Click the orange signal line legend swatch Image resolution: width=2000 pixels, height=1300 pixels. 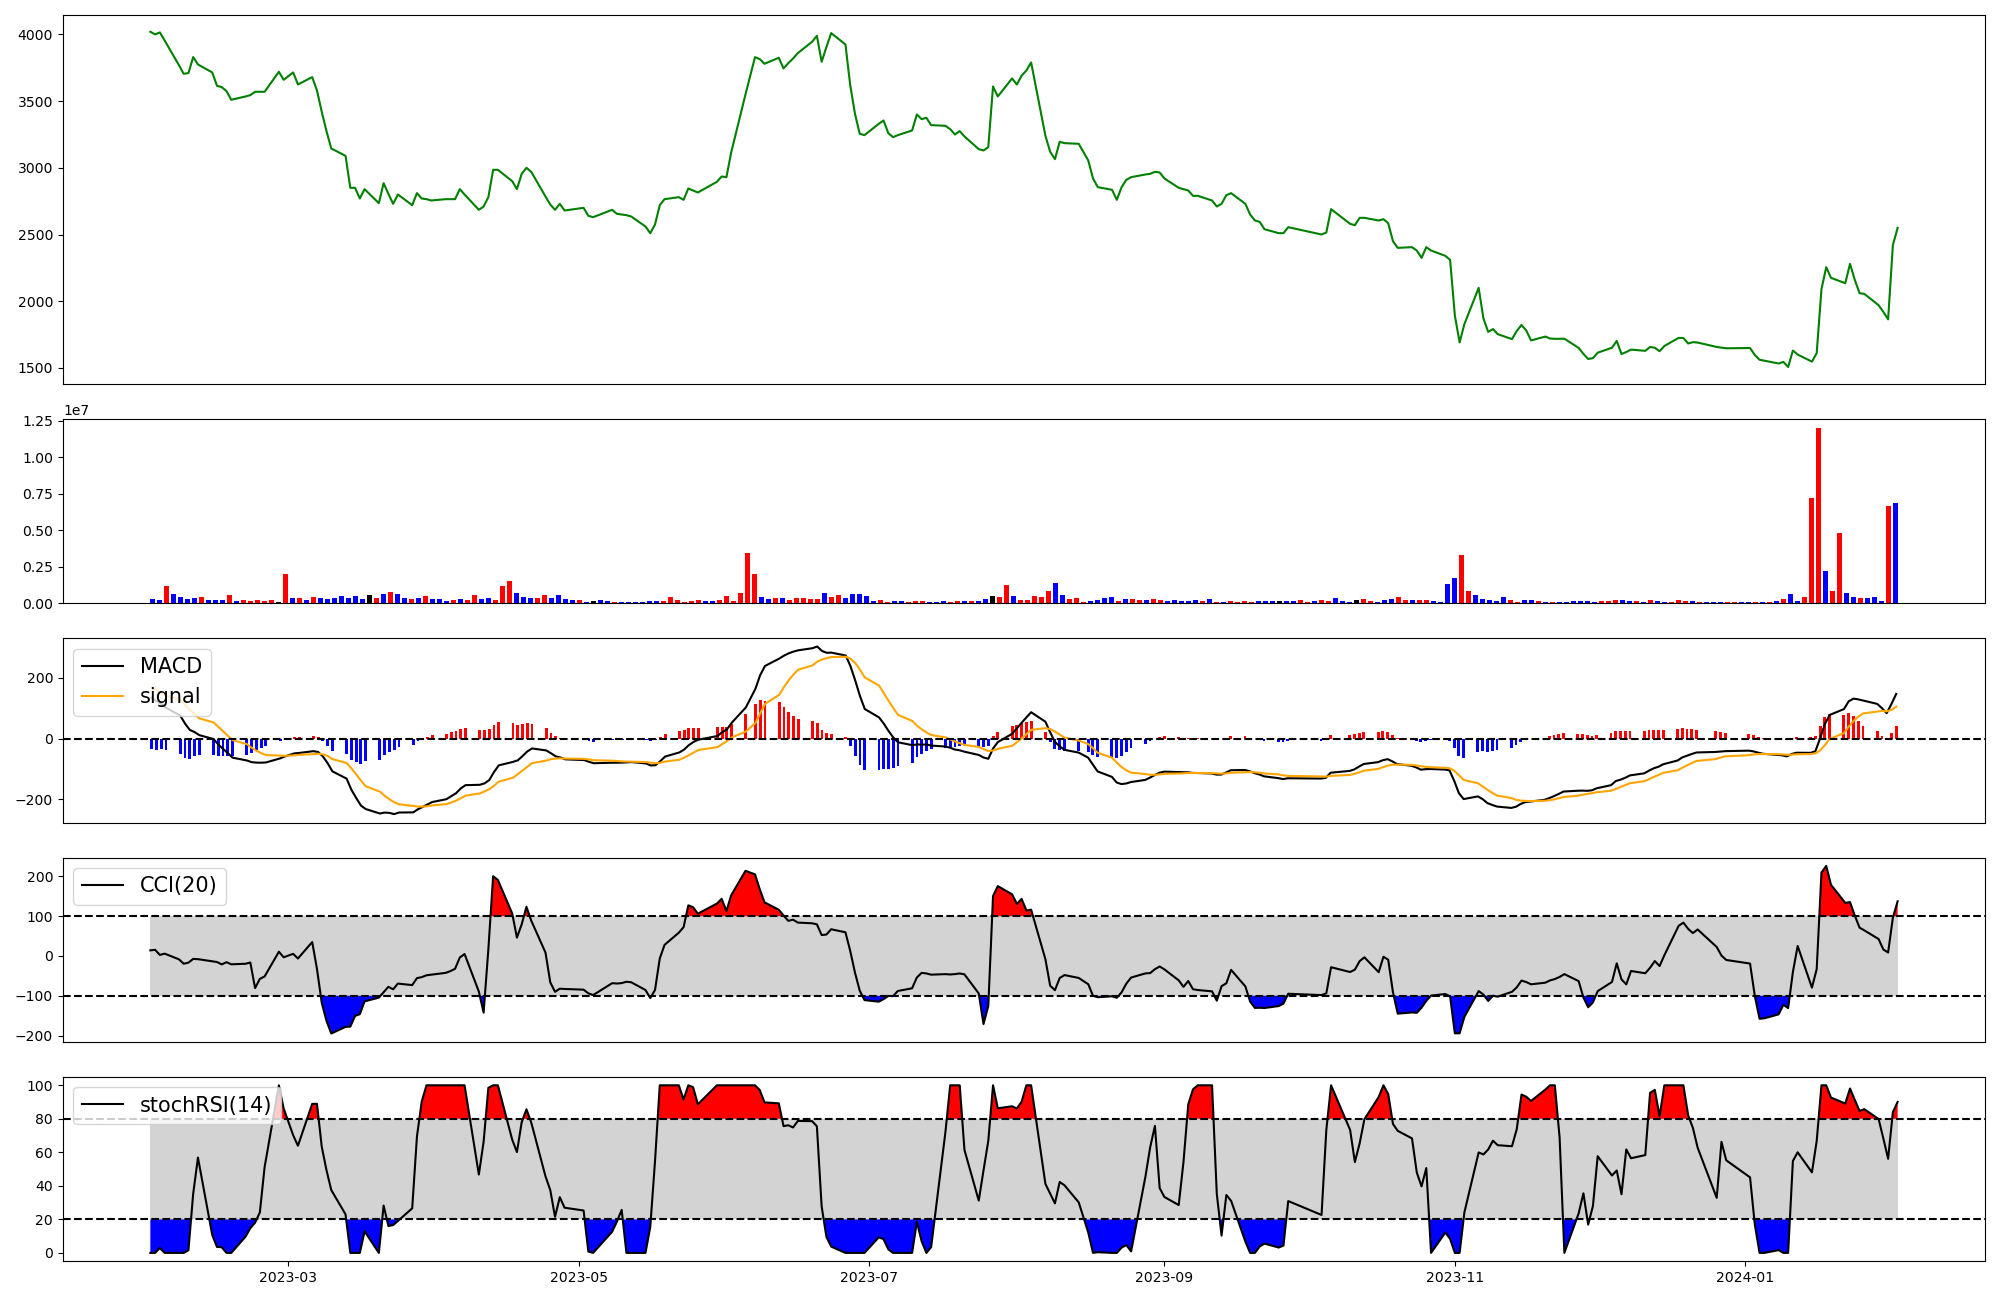(x=102, y=696)
